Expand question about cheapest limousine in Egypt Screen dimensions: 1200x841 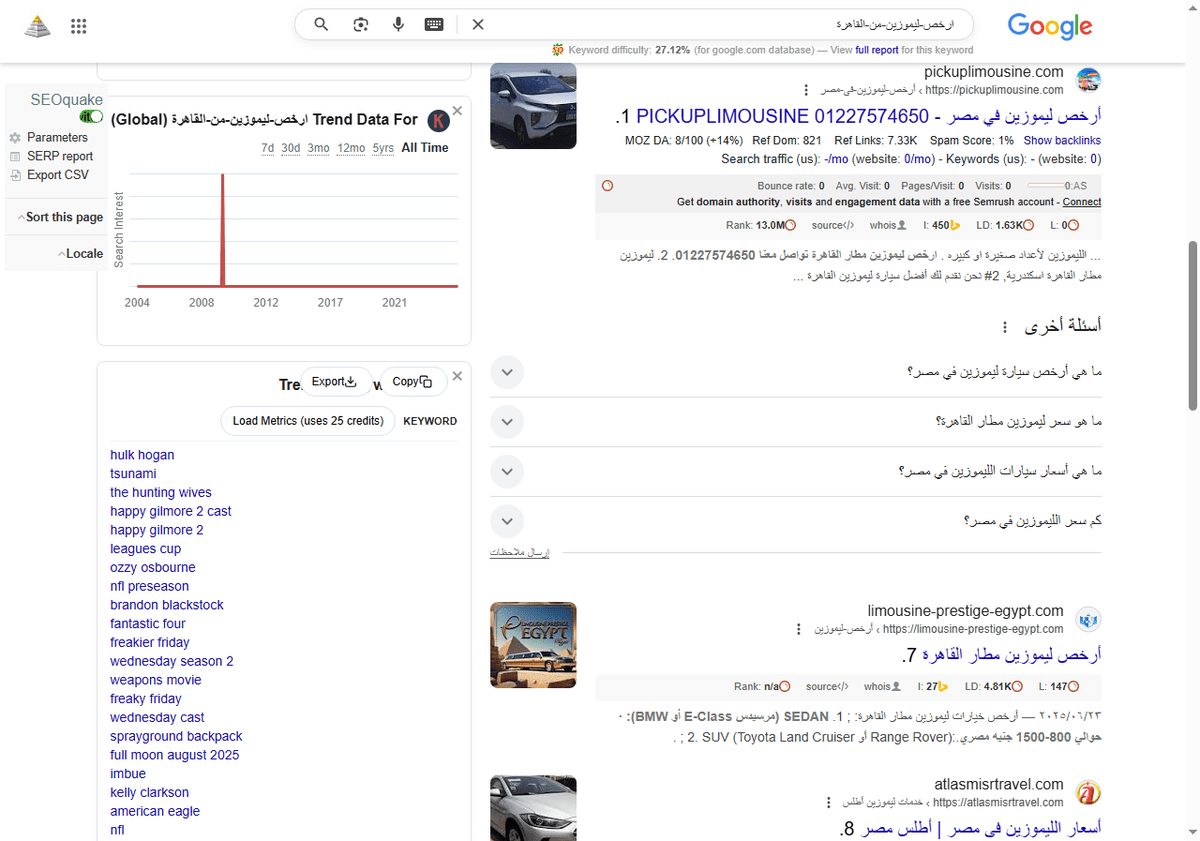coord(507,371)
